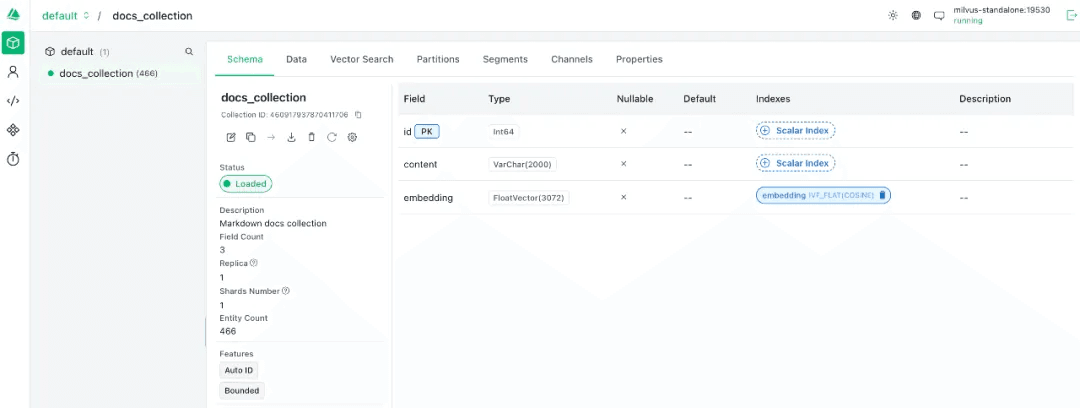The image size is (1080, 408).
Task: Click the trash icon to drop docs_collection
Action: (312, 137)
